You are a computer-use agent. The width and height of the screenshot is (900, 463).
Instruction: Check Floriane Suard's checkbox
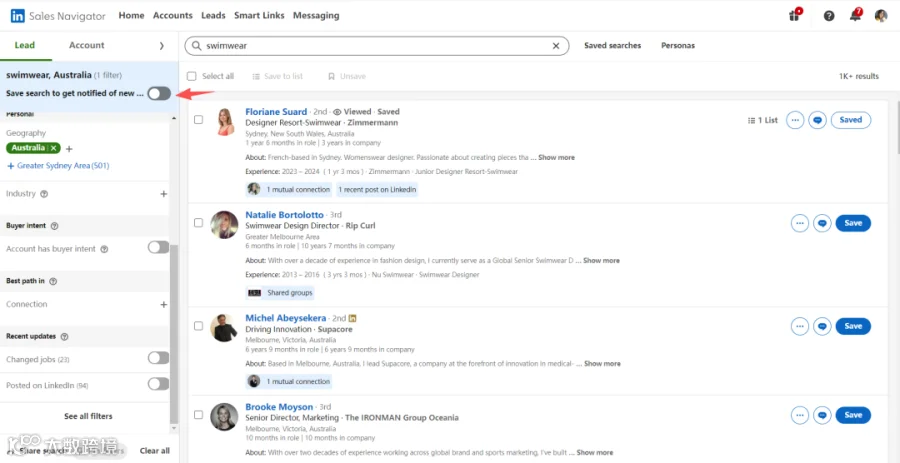198,119
